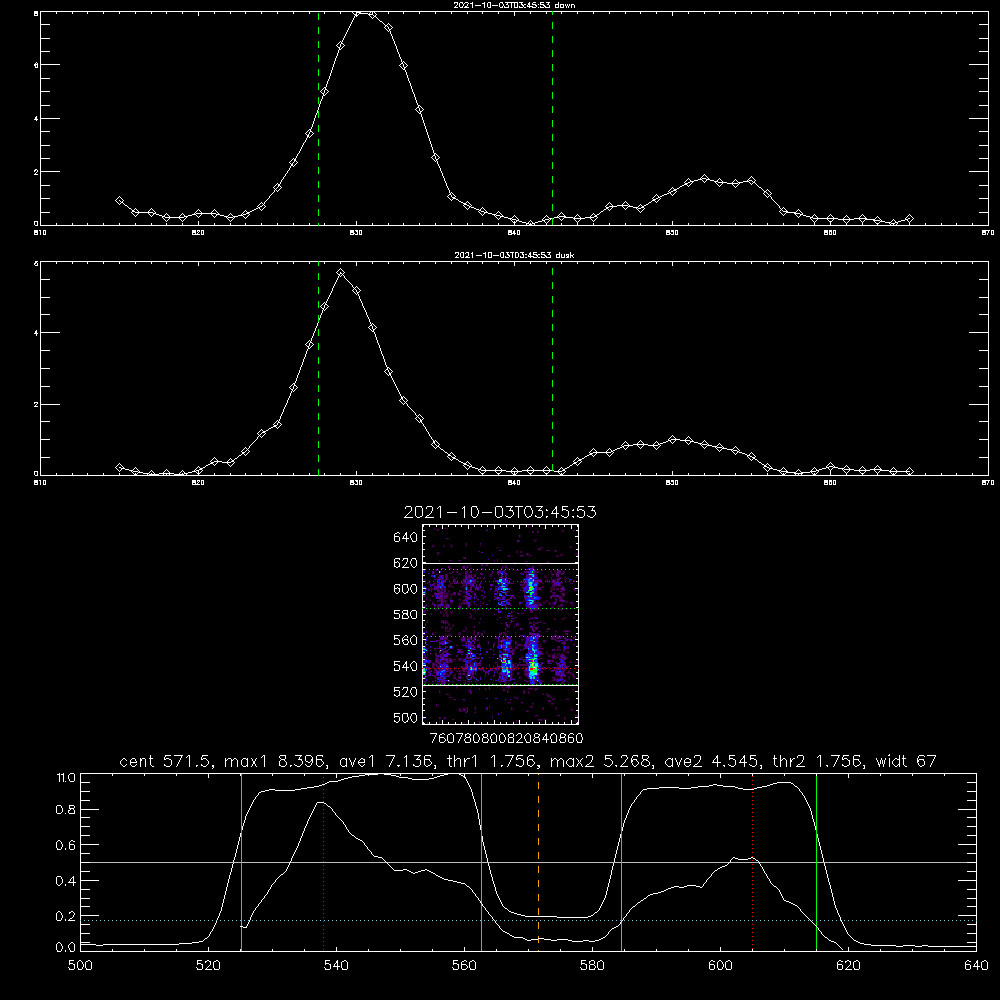Screen dimensions: 1000x1000
Task: Click the x-axis label '830' under the dusk plot
Action: (x=356, y=483)
